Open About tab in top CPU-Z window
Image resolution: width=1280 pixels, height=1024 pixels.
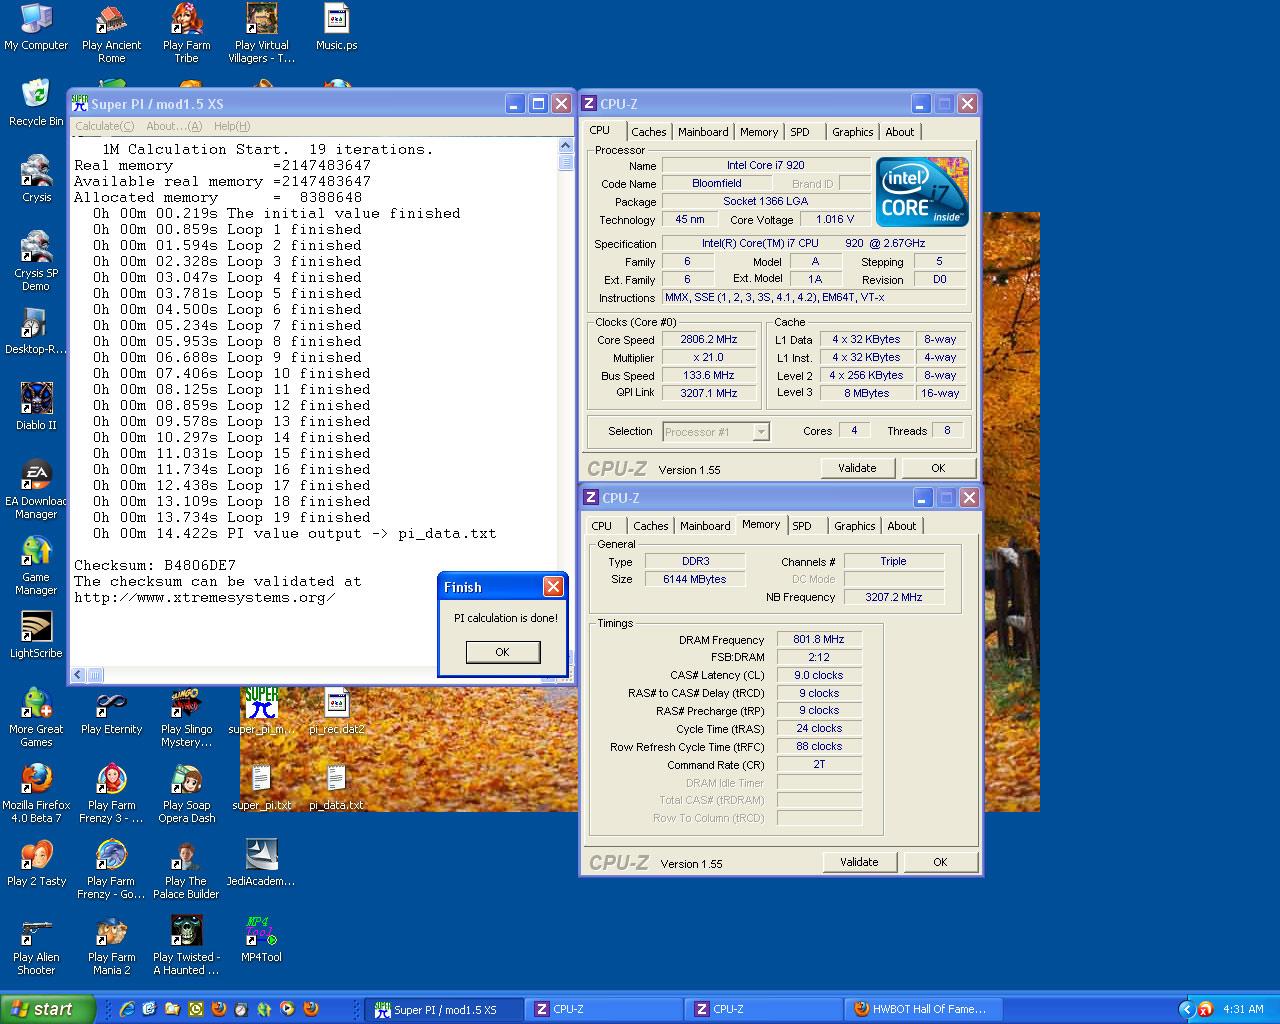[x=899, y=132]
